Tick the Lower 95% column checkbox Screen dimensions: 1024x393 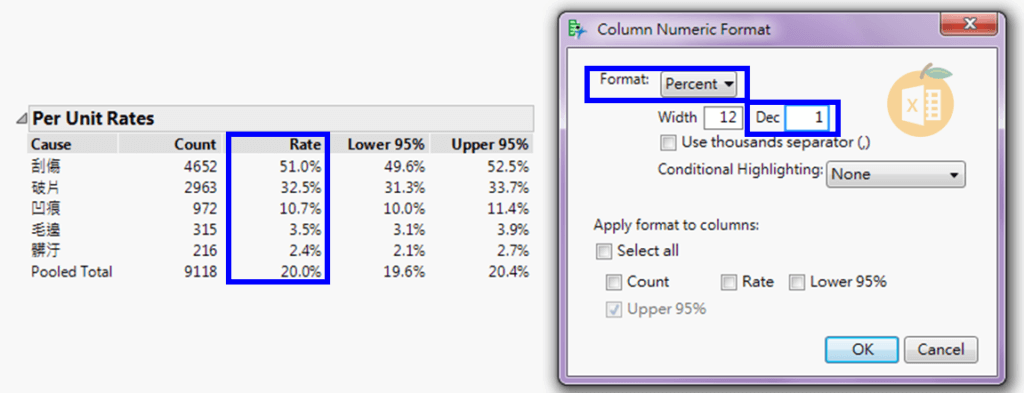point(797,282)
